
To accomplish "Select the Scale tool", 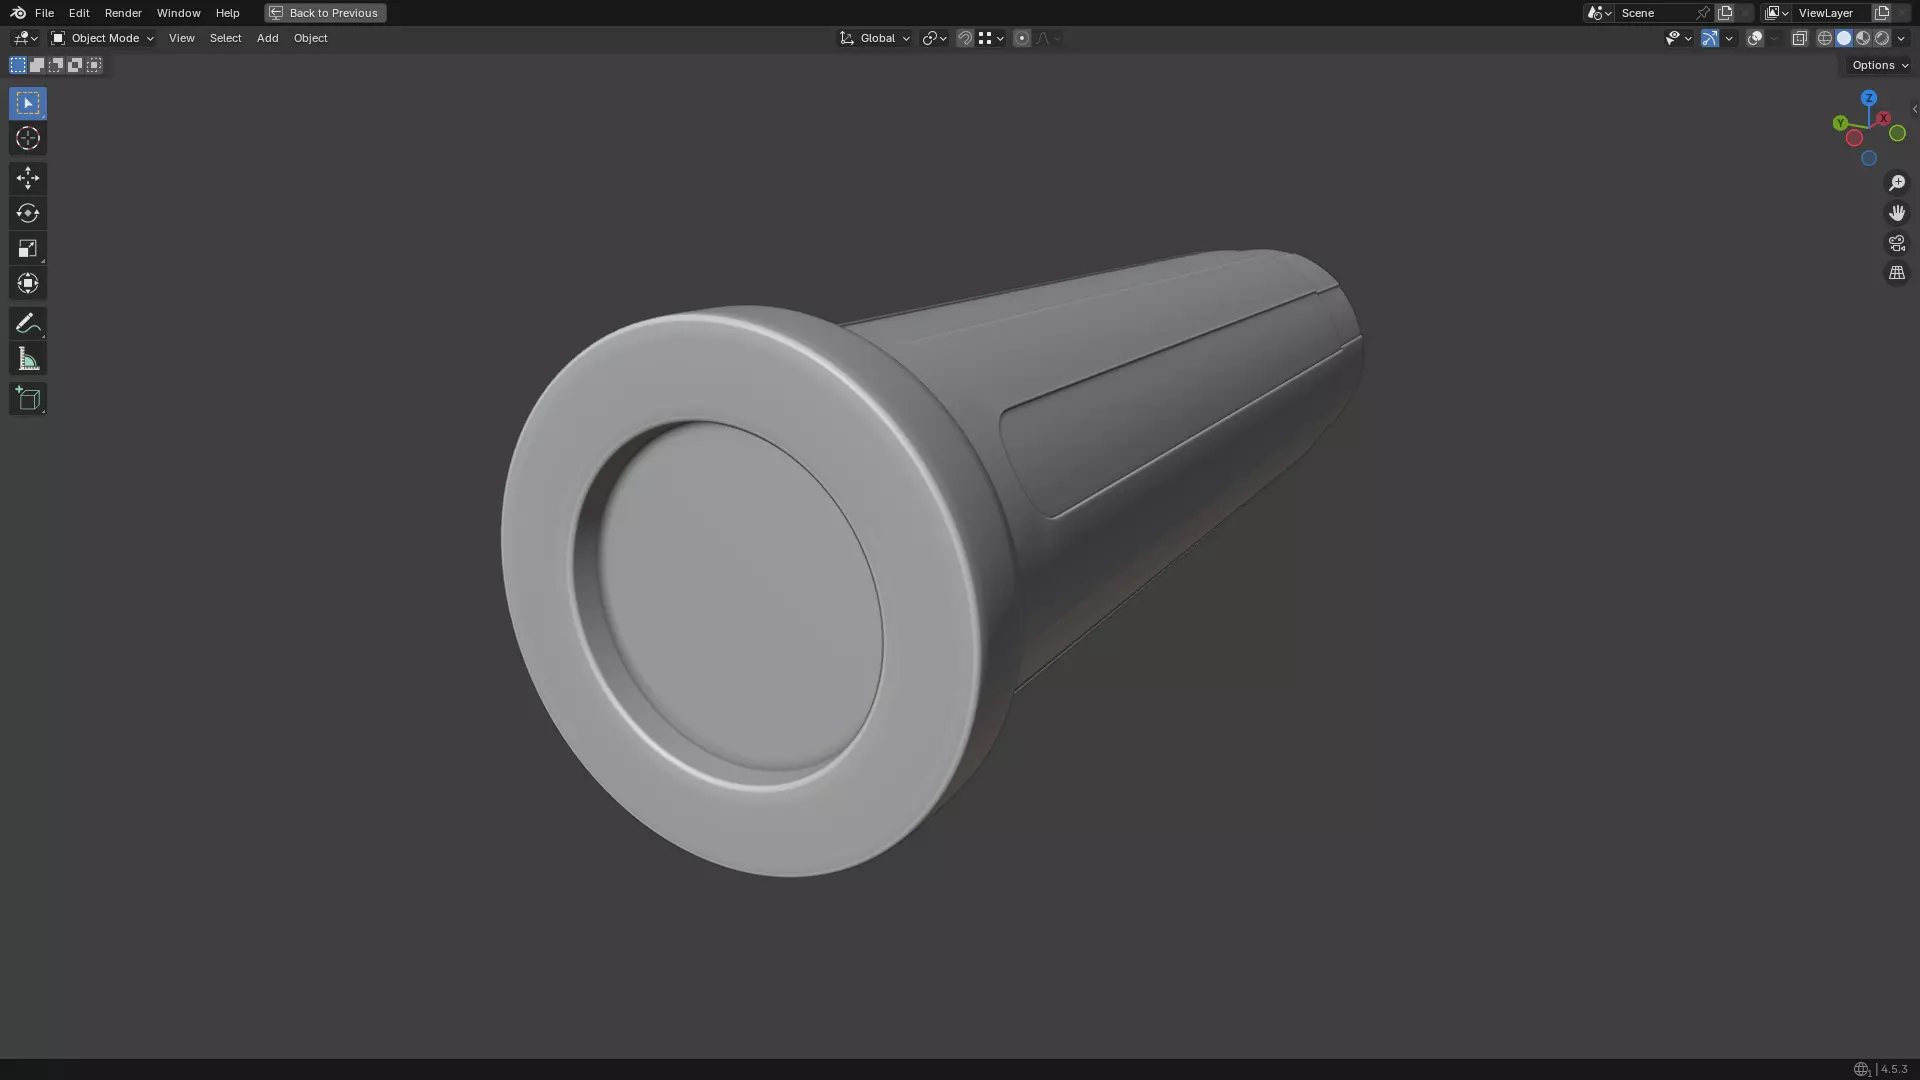I will 28,248.
